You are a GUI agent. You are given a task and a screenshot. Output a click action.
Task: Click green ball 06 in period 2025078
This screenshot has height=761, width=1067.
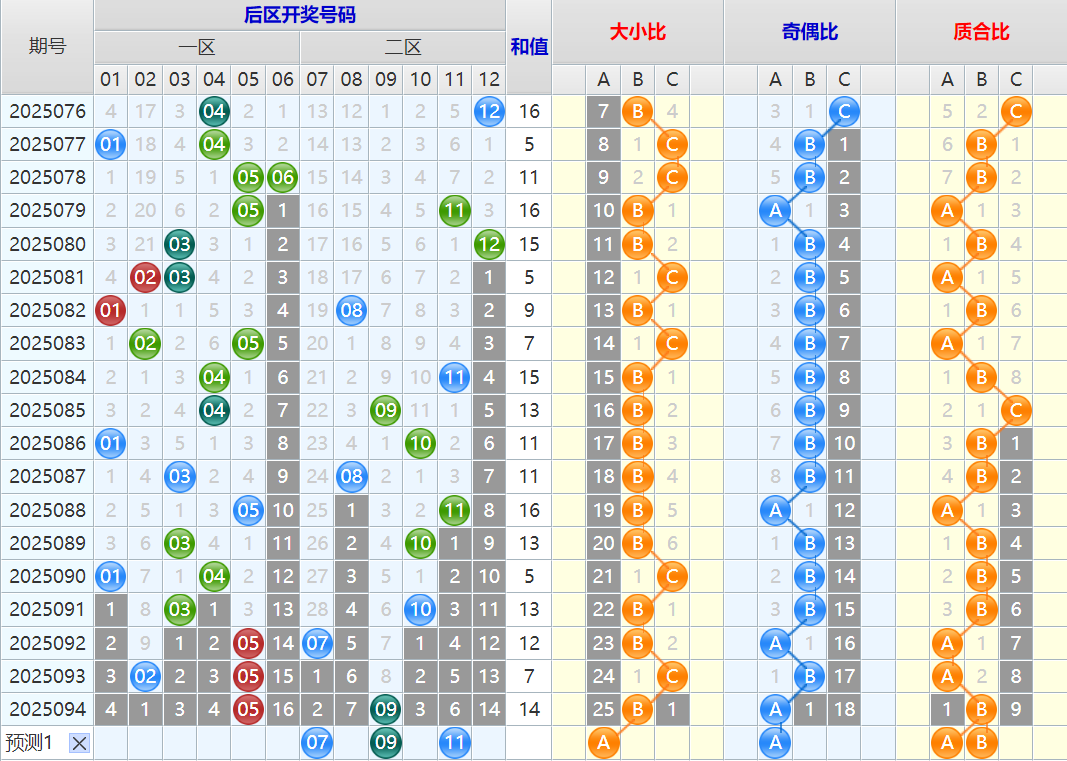(282, 178)
